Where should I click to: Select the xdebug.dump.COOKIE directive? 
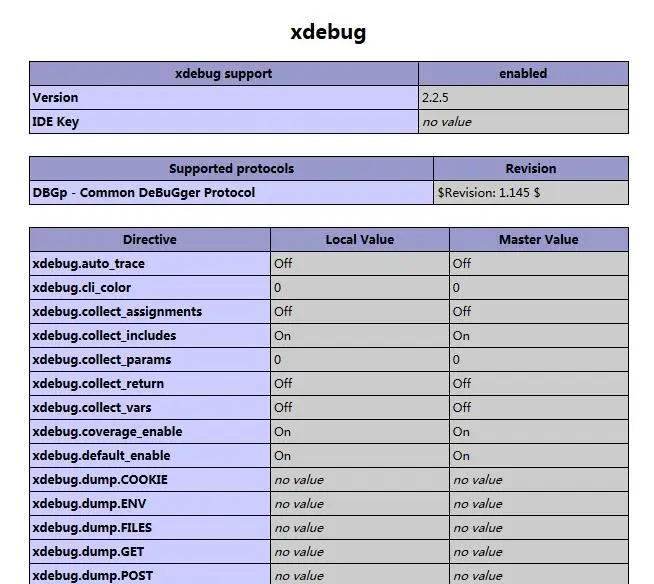coord(150,480)
